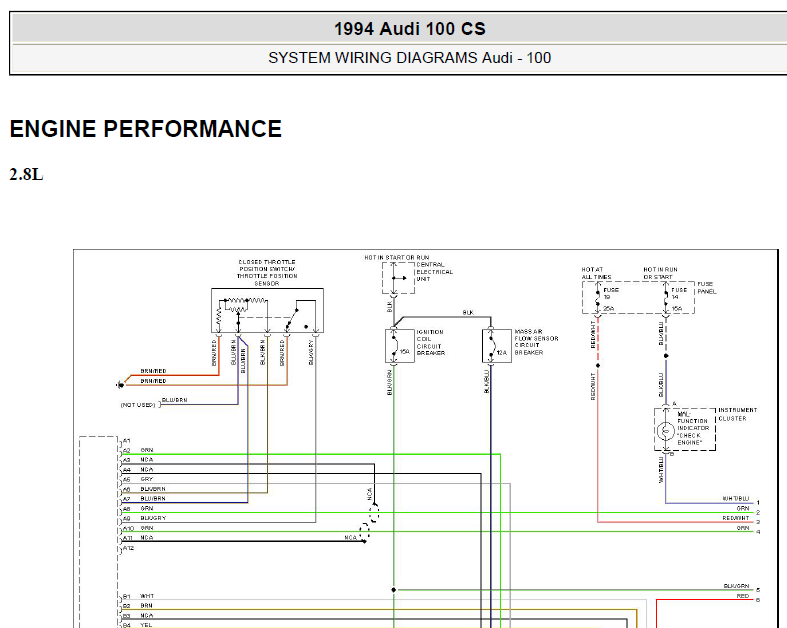Click the malfunction indicator 'CHECK ENGINE' lamp

(666, 431)
